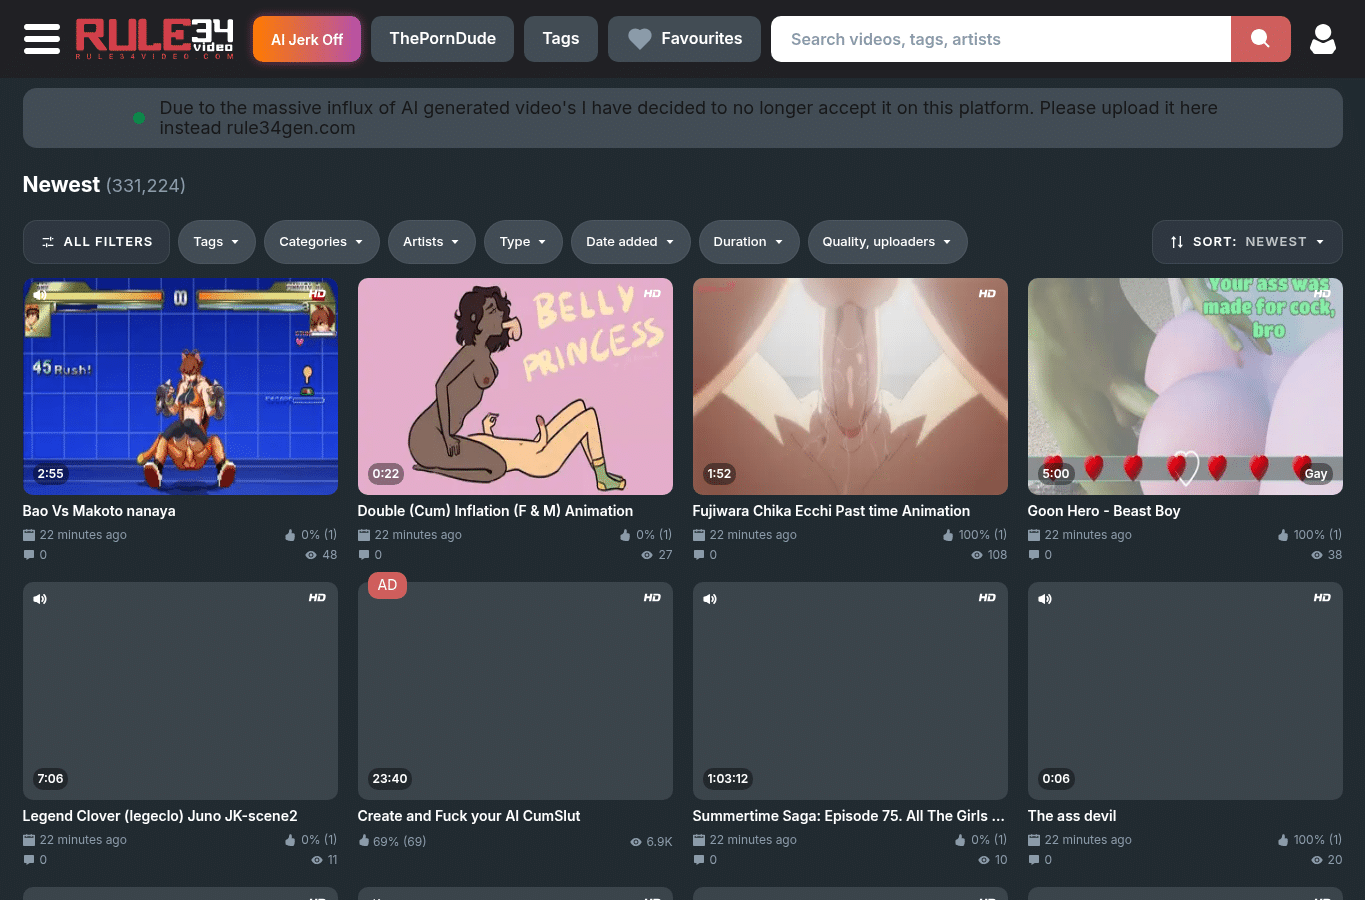Image resolution: width=1365 pixels, height=900 pixels.
Task: Click the green dot in the announcement banner
Action: click(x=139, y=118)
